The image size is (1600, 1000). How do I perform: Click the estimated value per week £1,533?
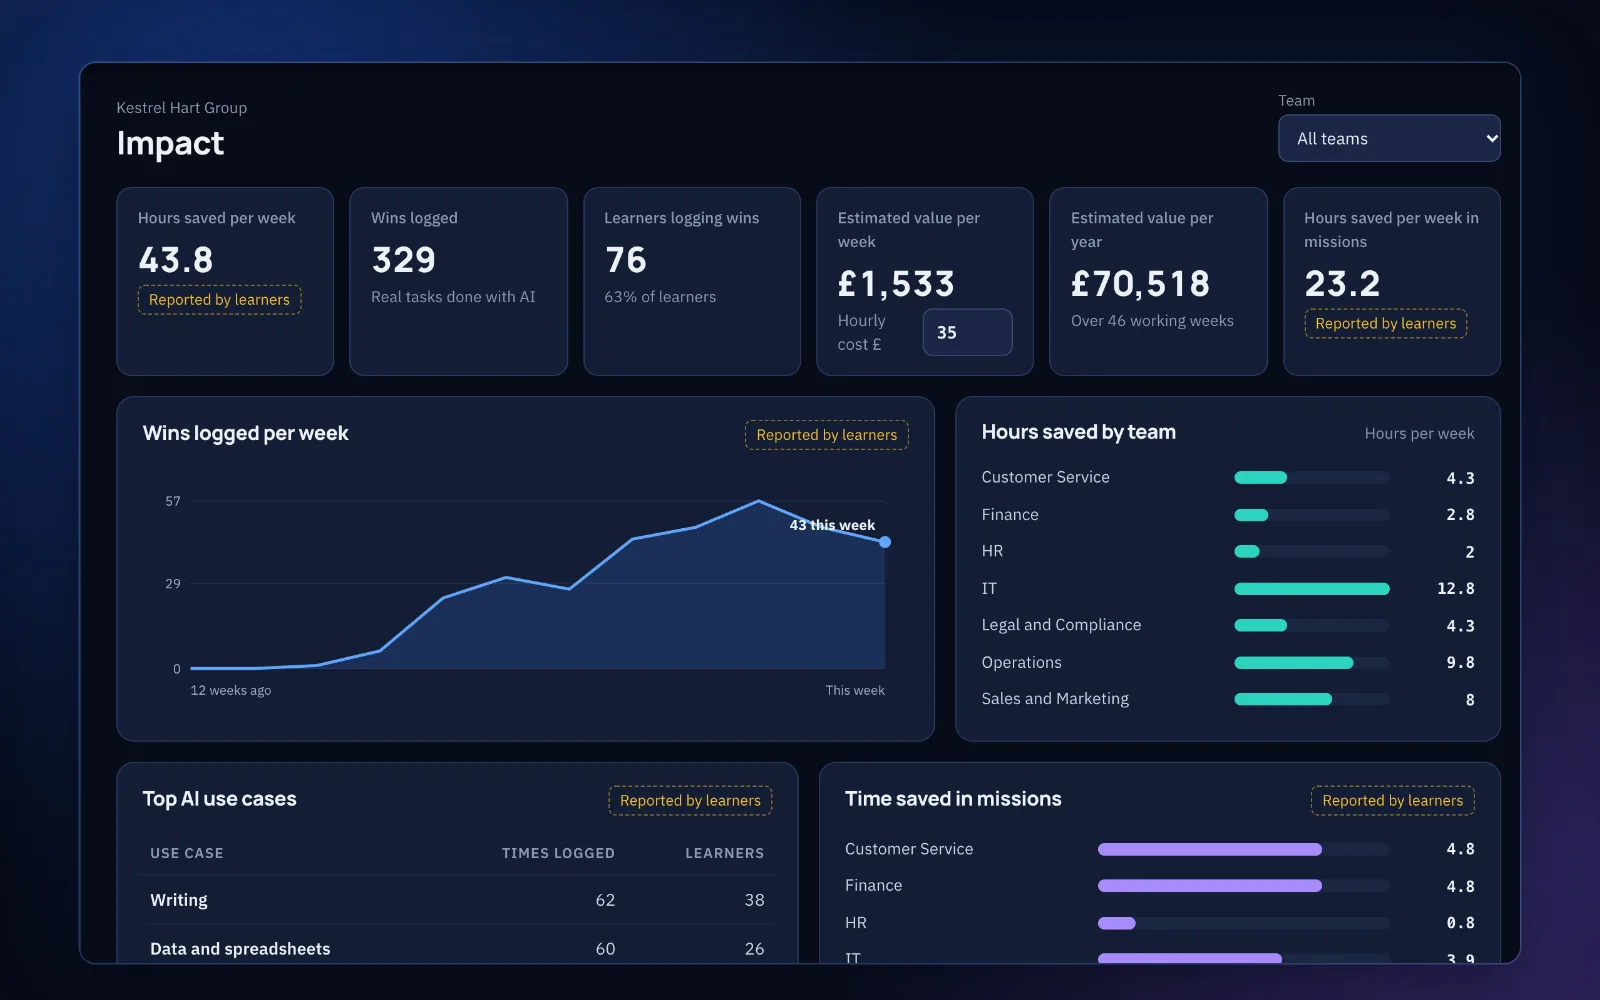pos(896,284)
